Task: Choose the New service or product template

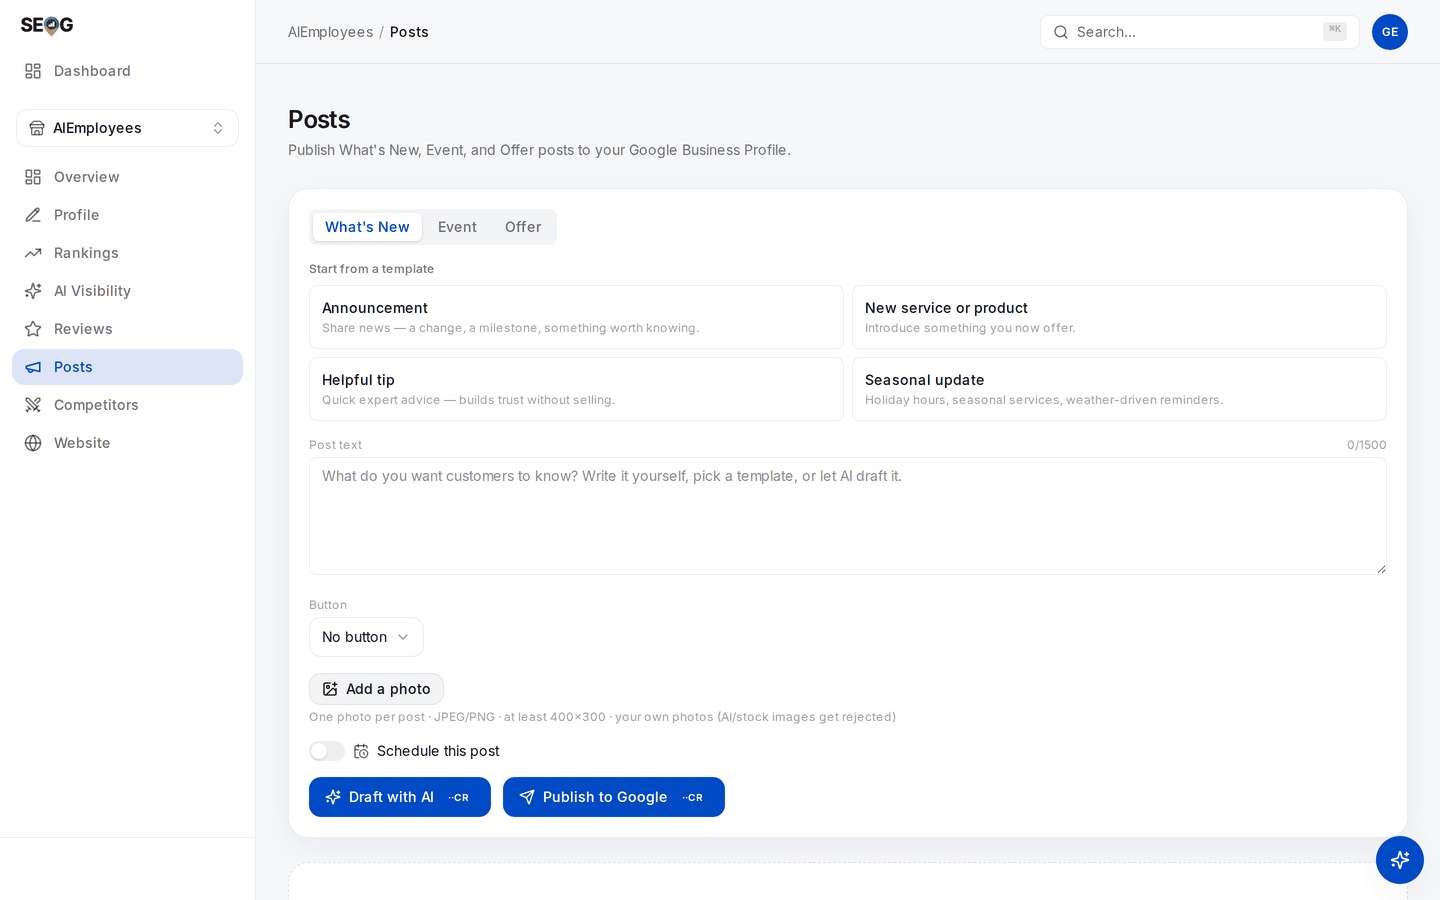Action: (1119, 317)
